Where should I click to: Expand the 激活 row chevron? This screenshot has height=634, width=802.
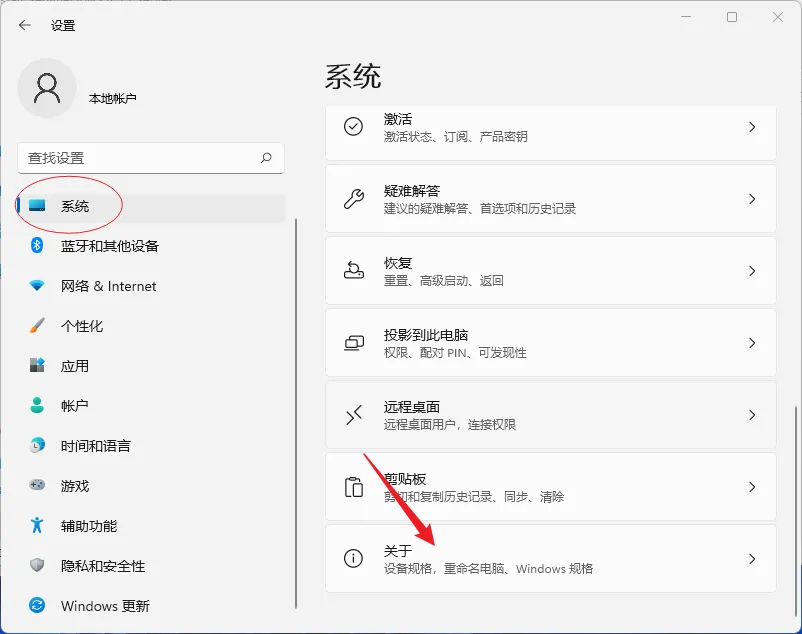[752, 127]
